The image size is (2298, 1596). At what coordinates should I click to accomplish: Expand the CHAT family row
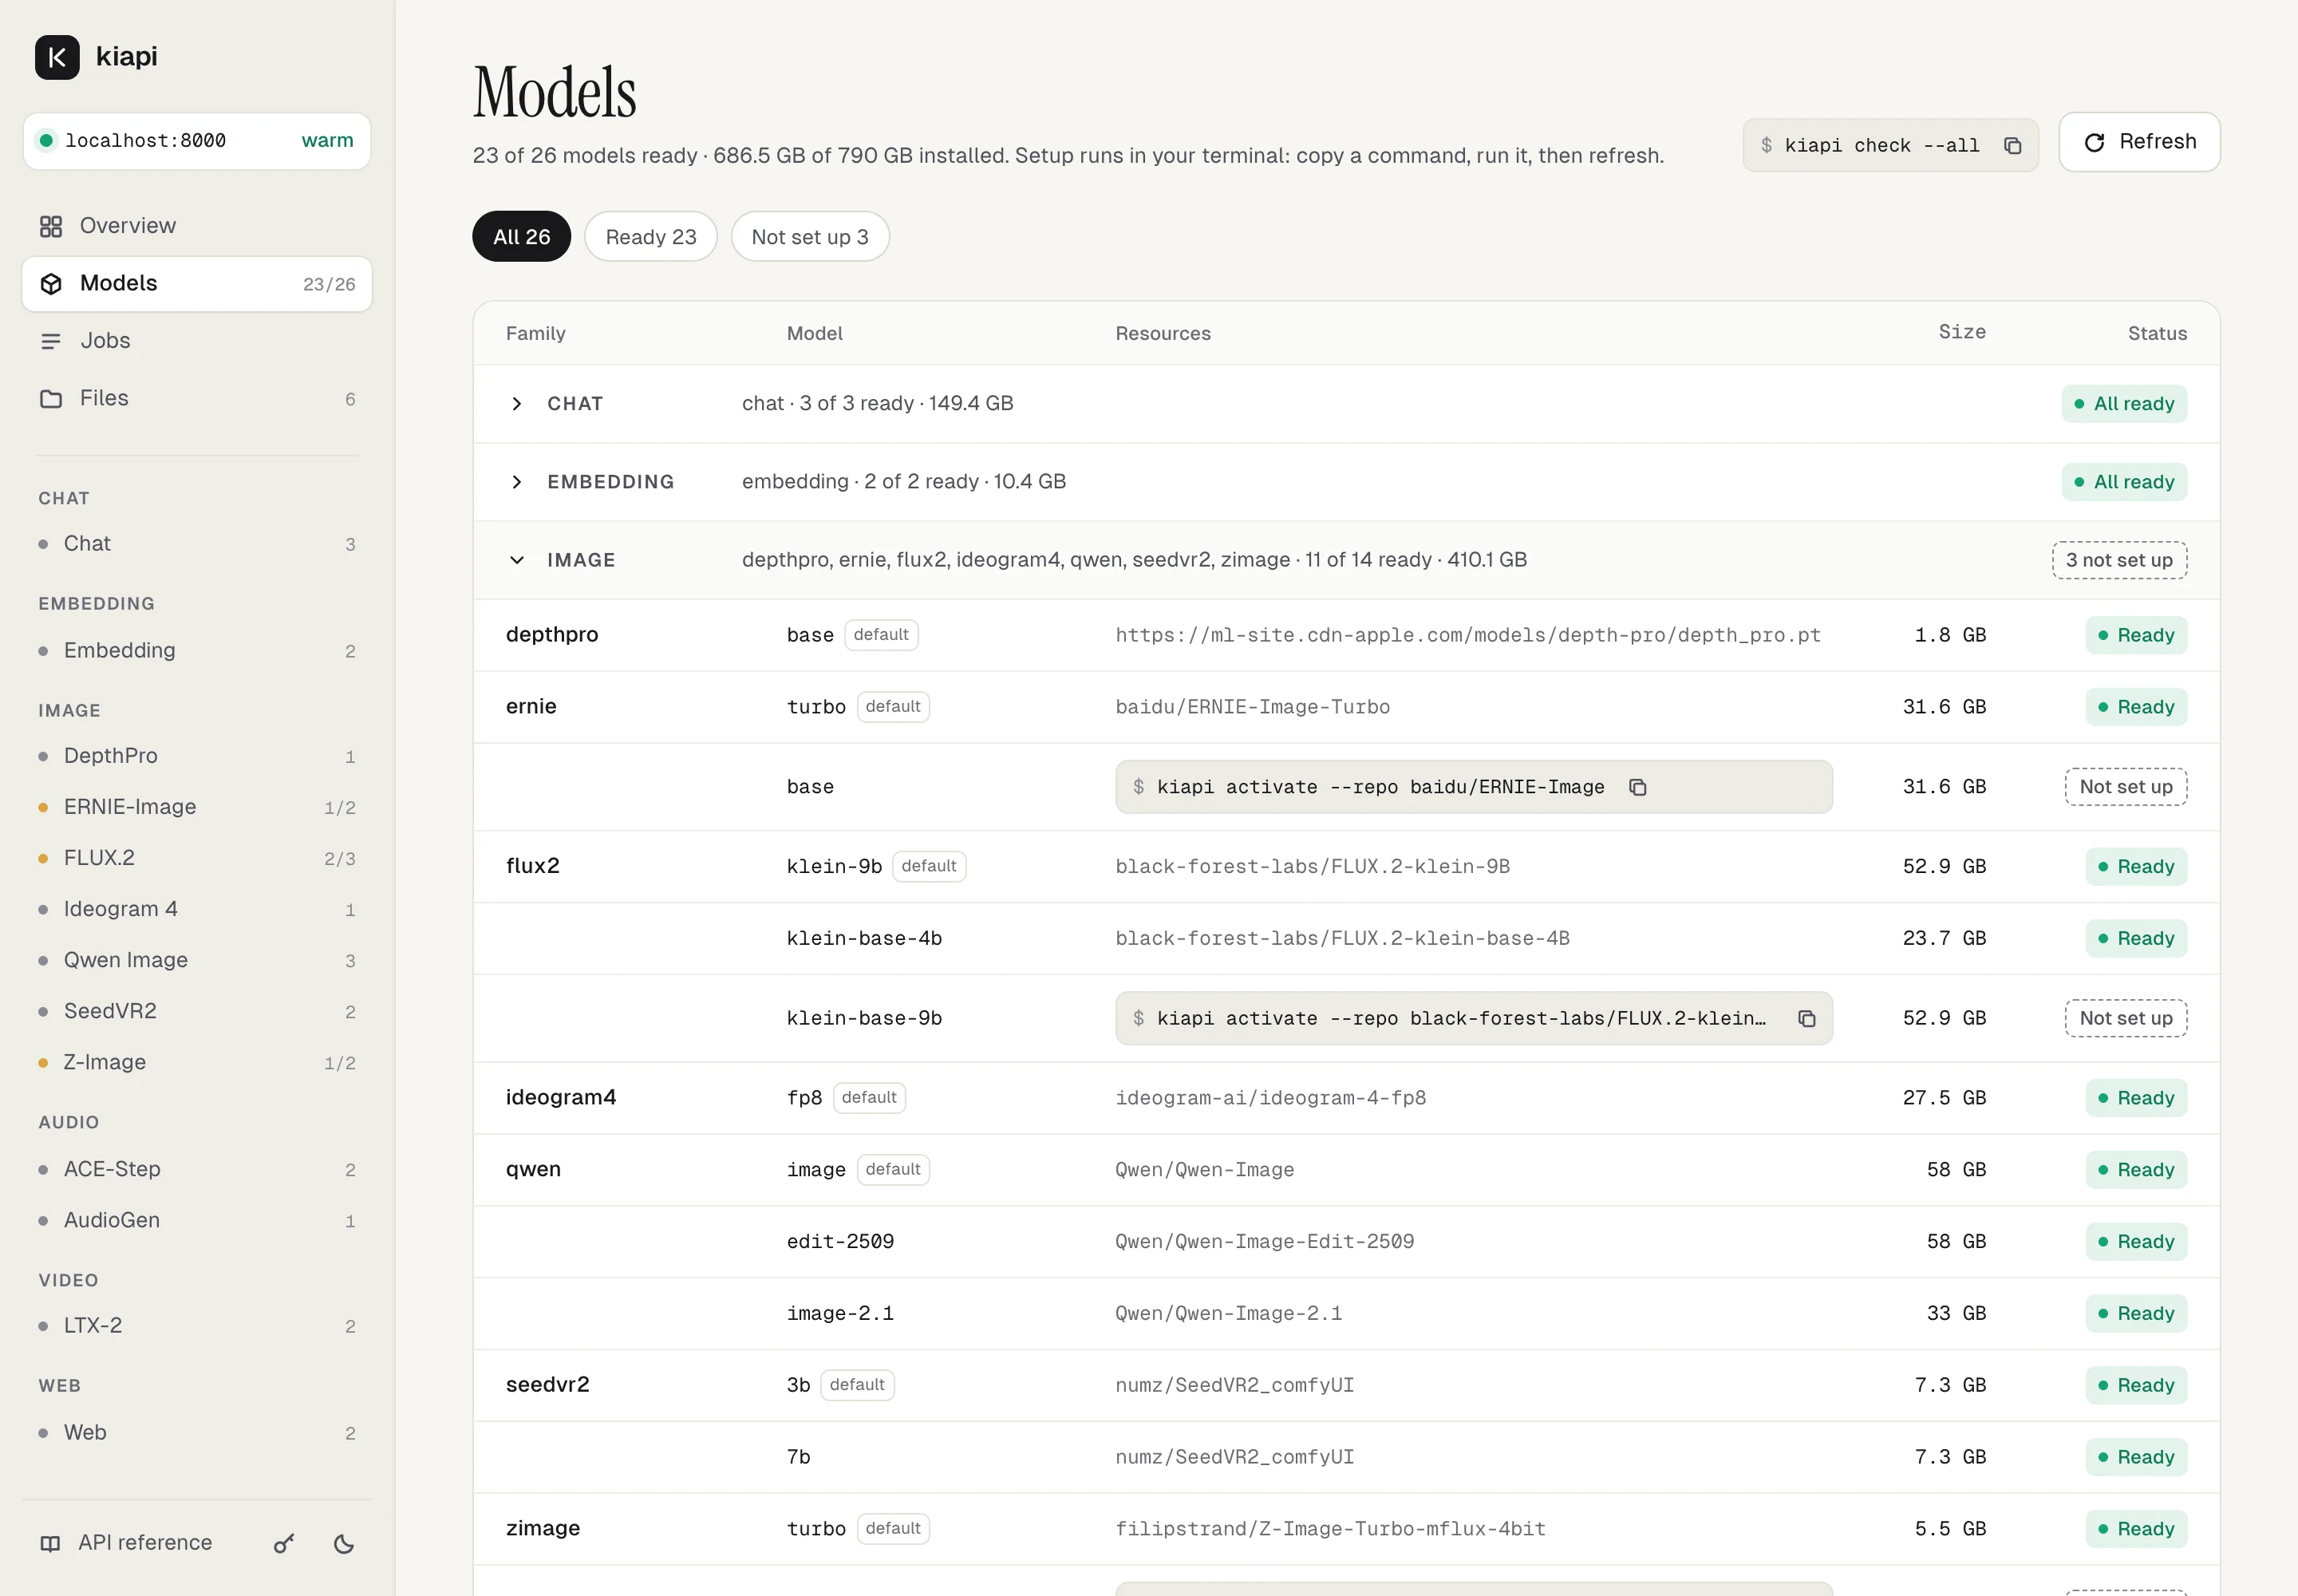[x=516, y=404]
